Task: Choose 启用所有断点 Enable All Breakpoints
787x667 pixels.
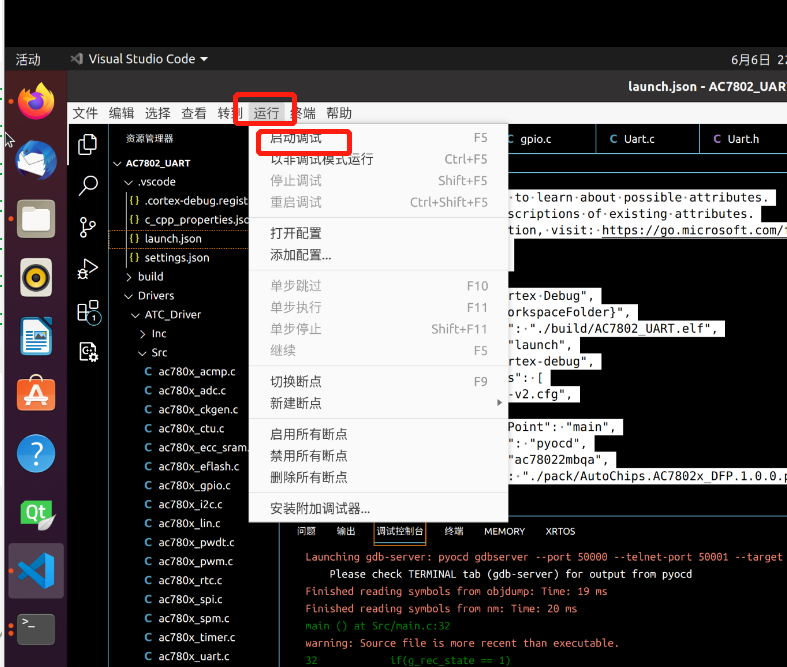Action: (x=378, y=434)
